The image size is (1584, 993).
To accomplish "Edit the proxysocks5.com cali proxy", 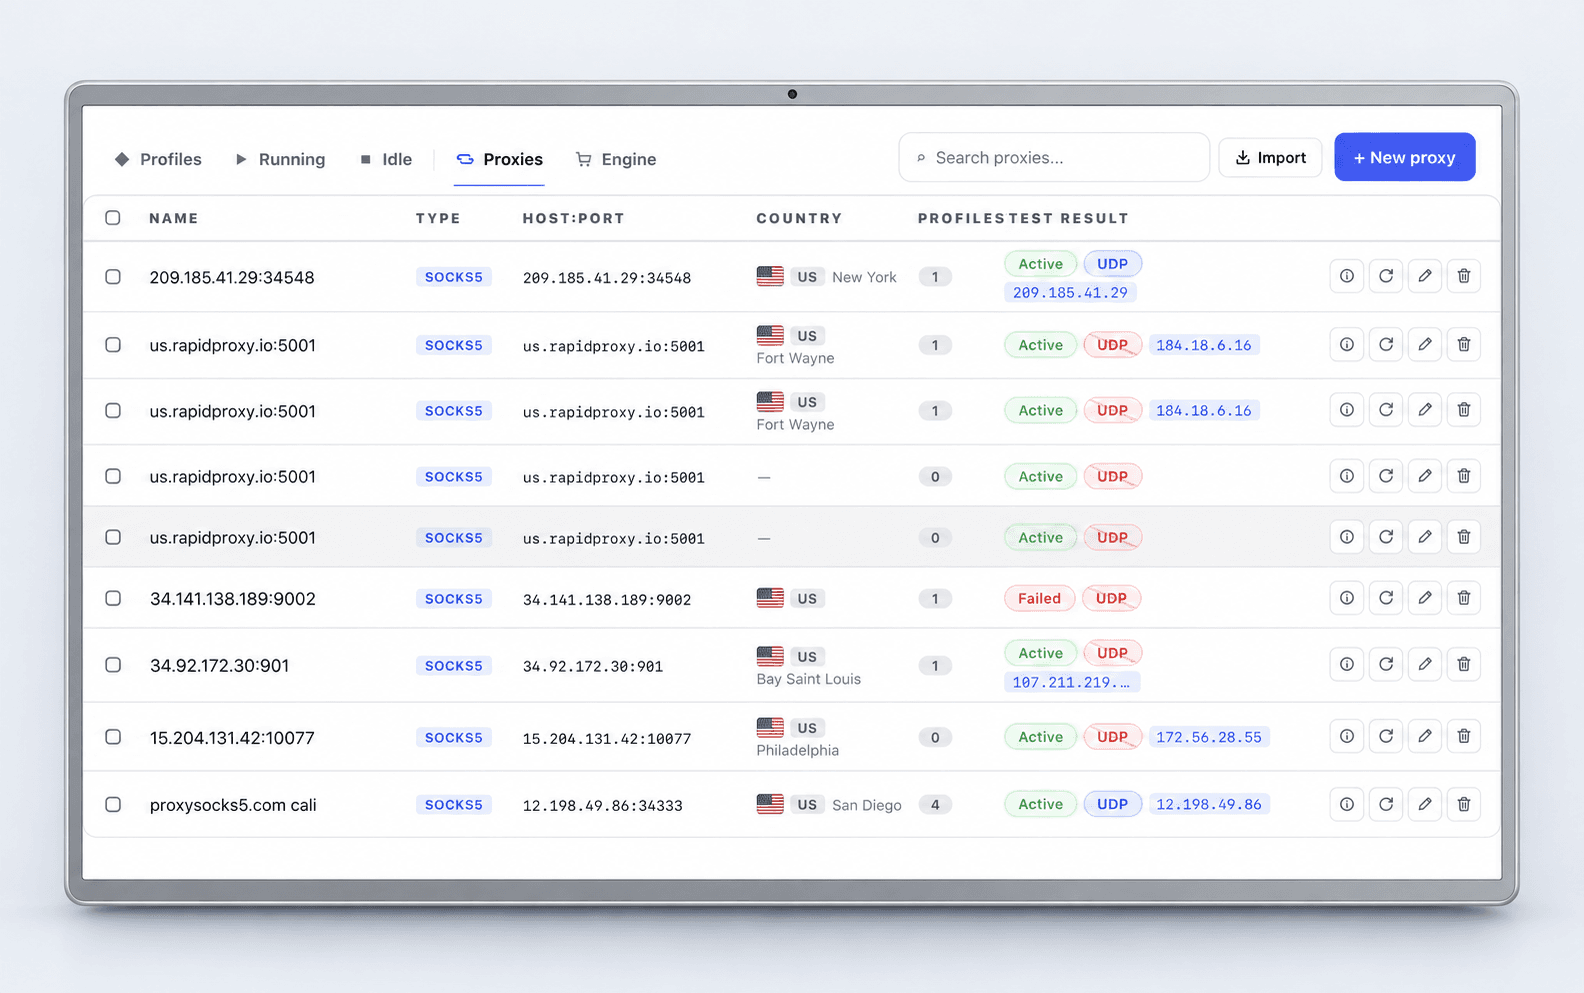I will [1425, 804].
